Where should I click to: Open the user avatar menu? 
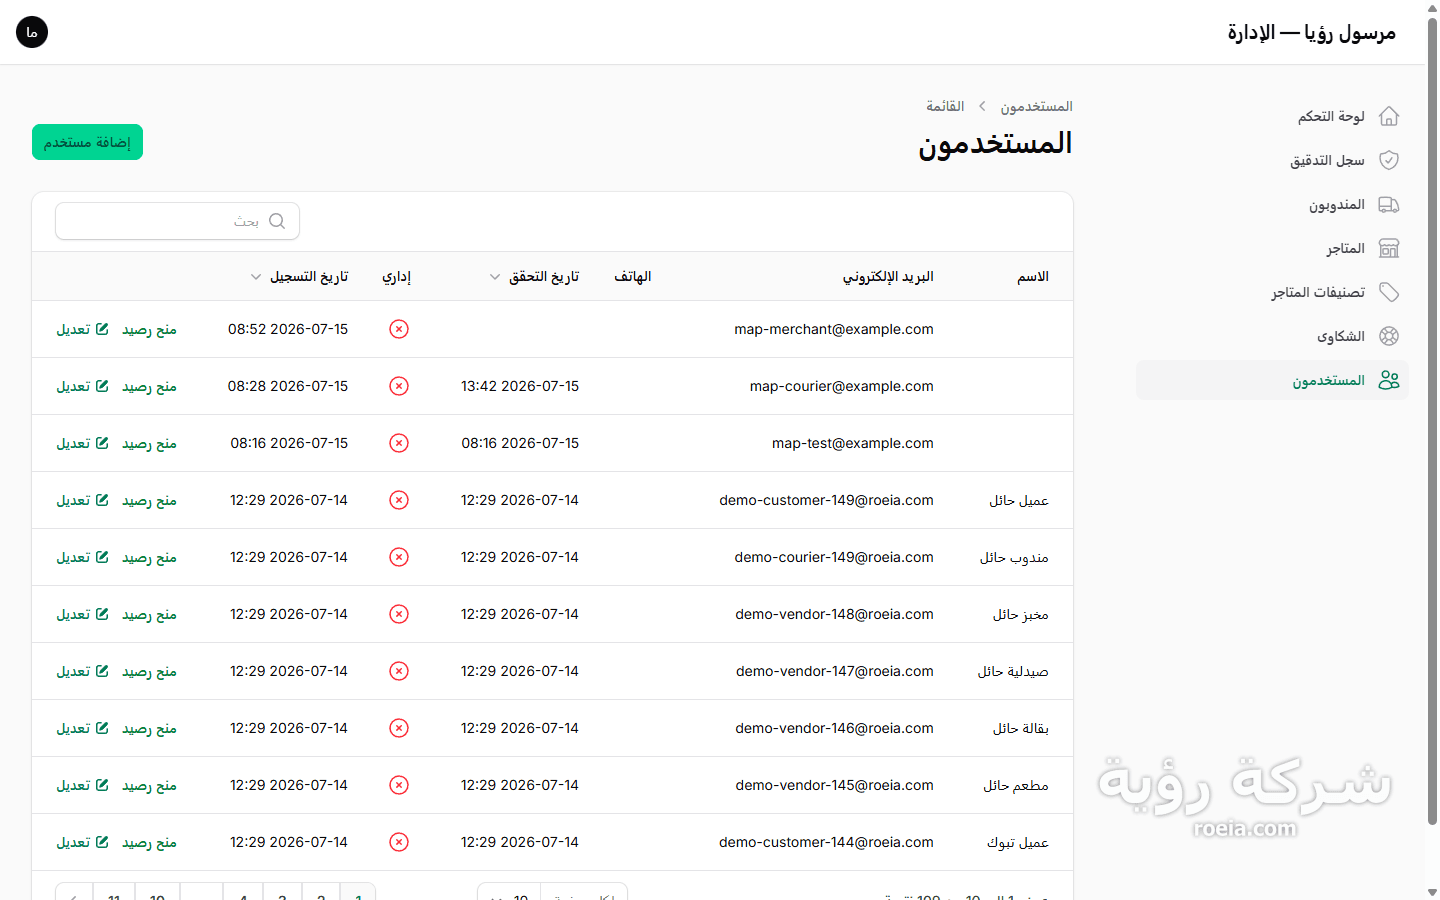(32, 32)
